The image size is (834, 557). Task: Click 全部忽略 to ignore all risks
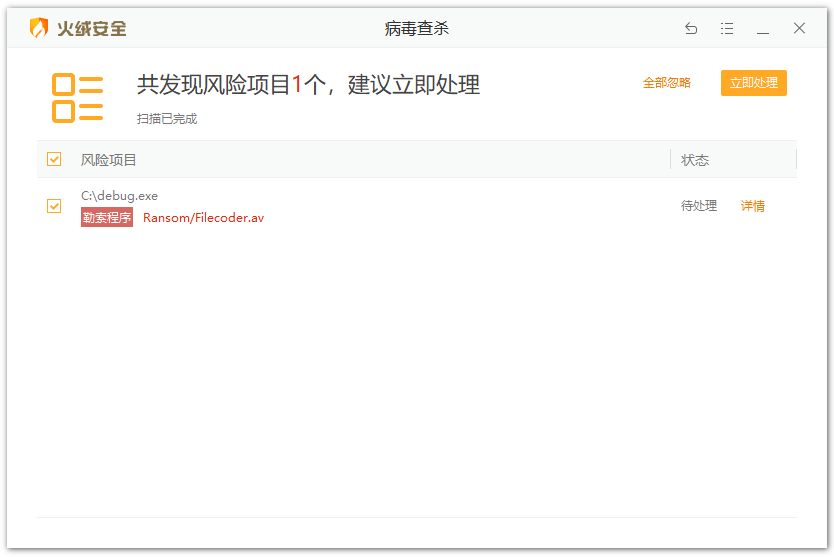tap(666, 83)
